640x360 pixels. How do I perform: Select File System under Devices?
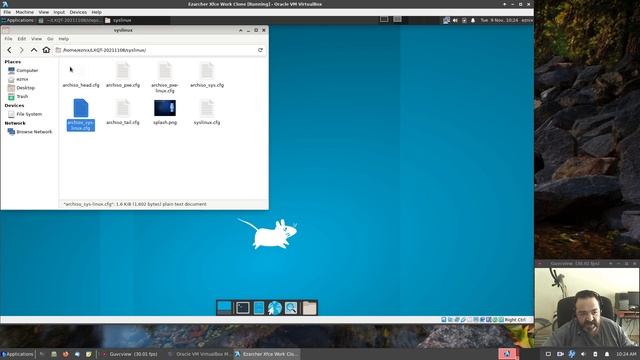(29, 114)
